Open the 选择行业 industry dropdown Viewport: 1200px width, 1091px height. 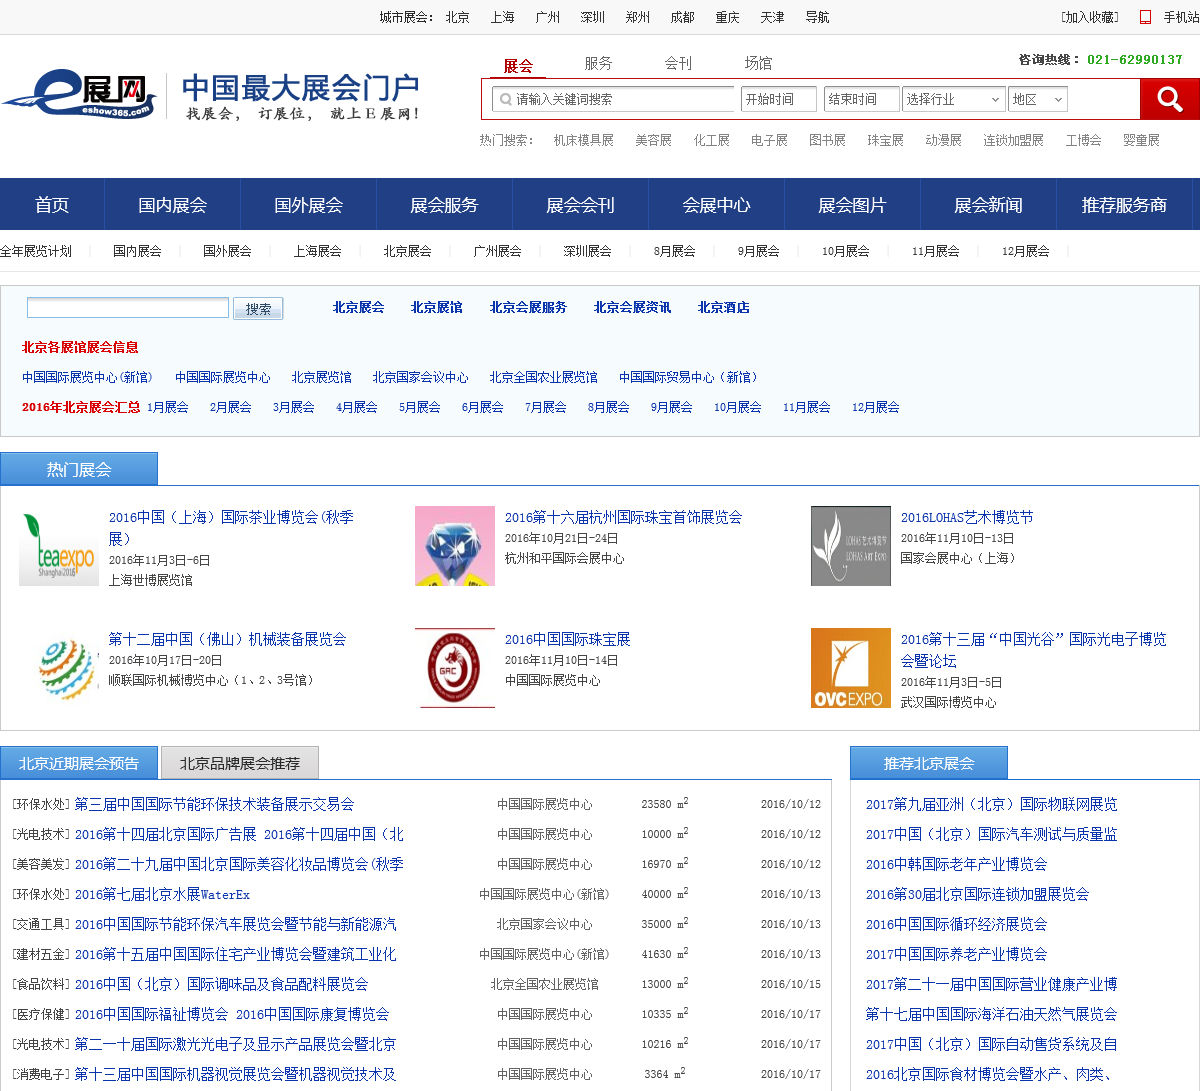pos(953,99)
